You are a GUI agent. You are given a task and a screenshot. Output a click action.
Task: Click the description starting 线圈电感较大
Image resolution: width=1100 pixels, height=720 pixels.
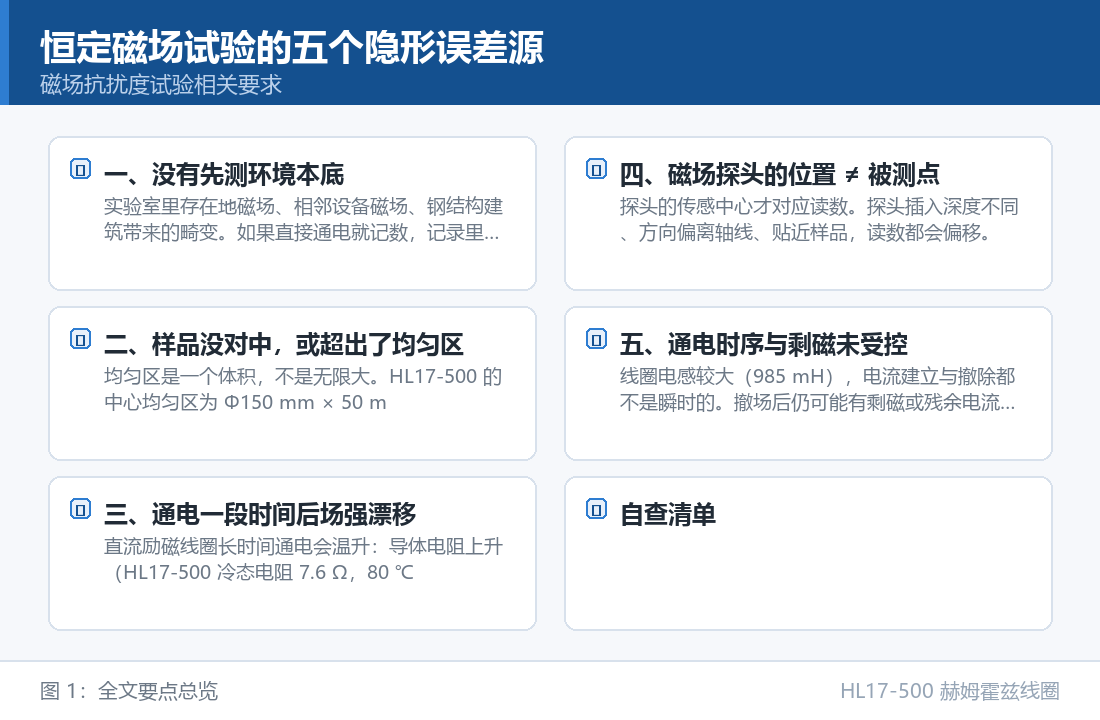(x=817, y=389)
